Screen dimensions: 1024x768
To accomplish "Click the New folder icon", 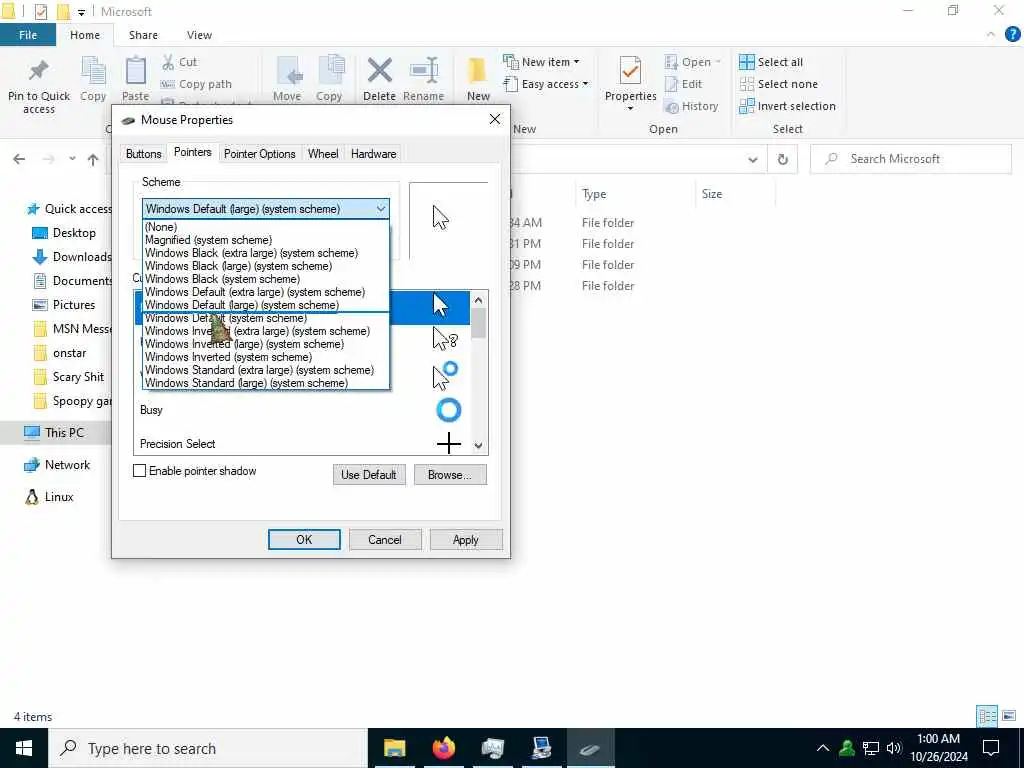I will click(x=478, y=71).
